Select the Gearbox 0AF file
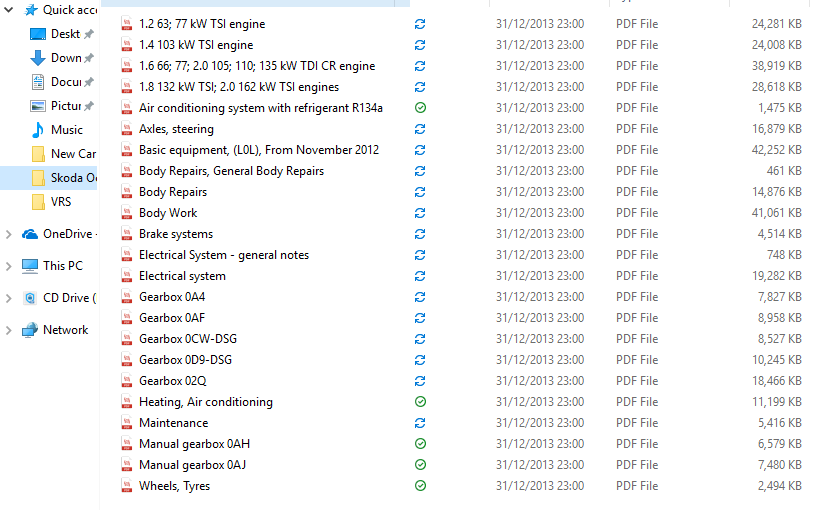This screenshot has height=510, width=824. 172,318
